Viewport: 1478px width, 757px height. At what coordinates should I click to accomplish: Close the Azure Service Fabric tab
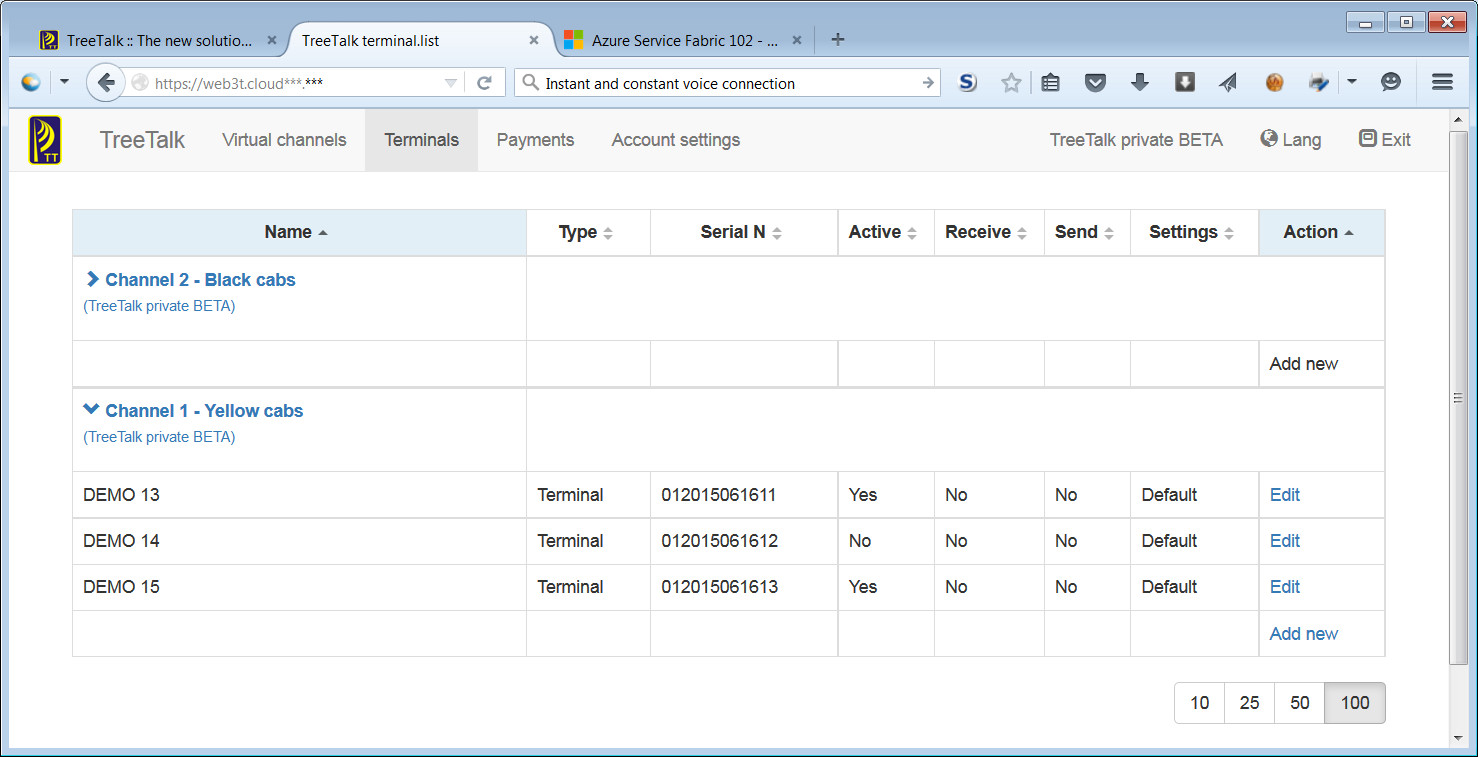tap(797, 41)
